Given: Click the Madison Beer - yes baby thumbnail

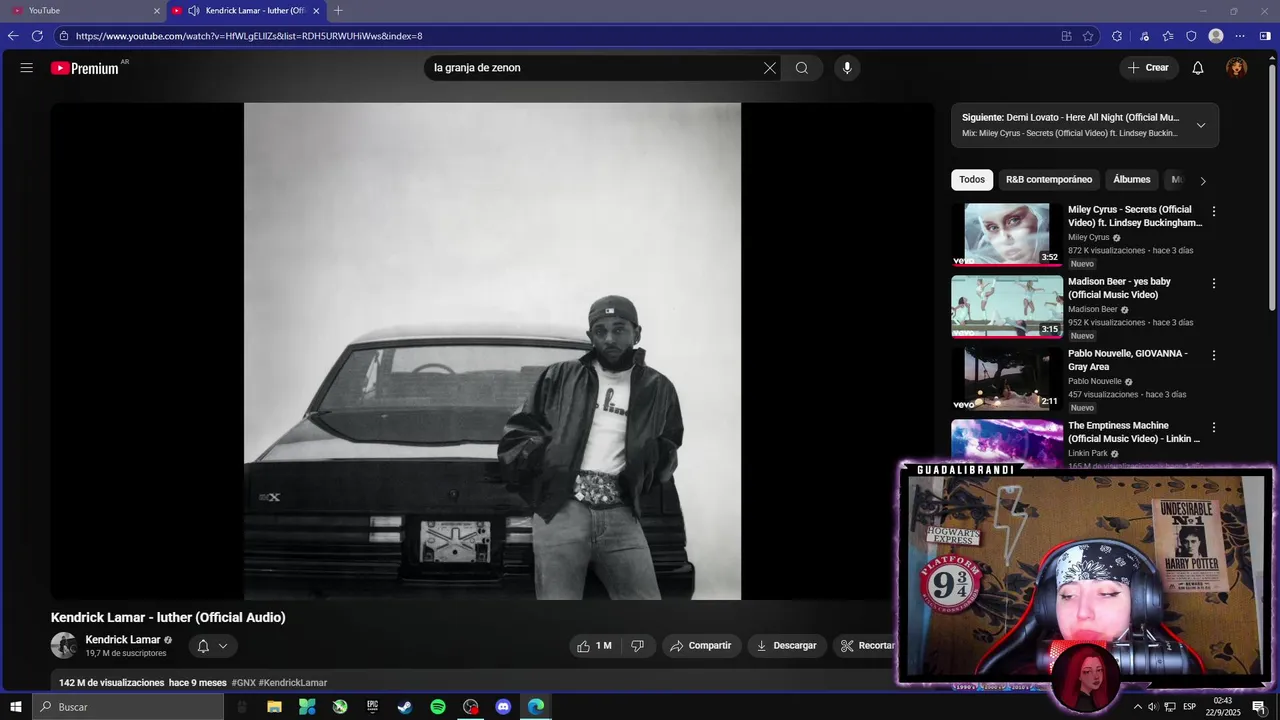Looking at the screenshot, I should tap(1007, 307).
